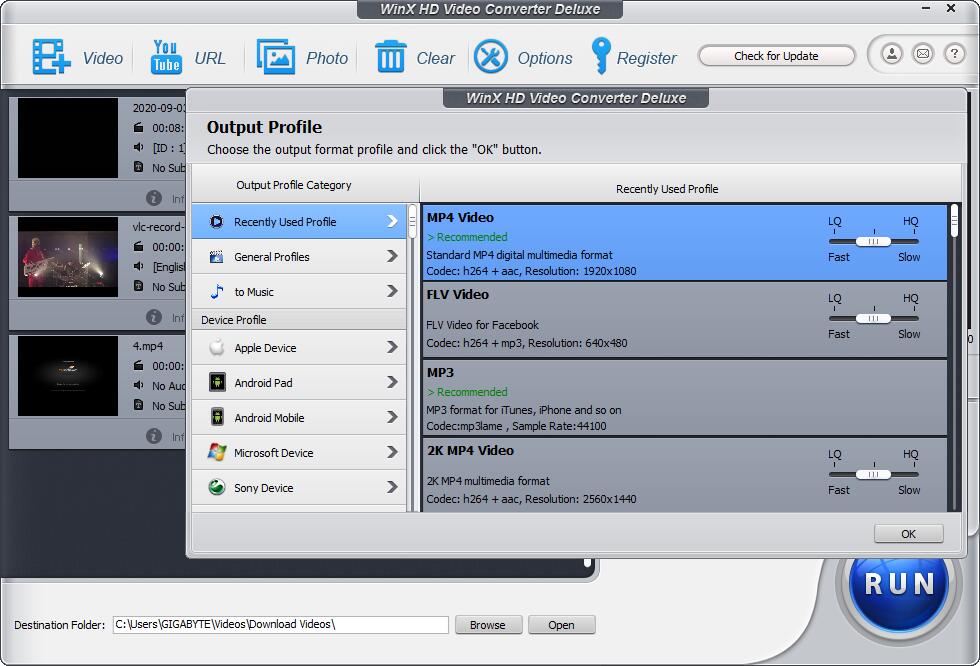
Task: Select to Music category
Action: [x=299, y=291]
